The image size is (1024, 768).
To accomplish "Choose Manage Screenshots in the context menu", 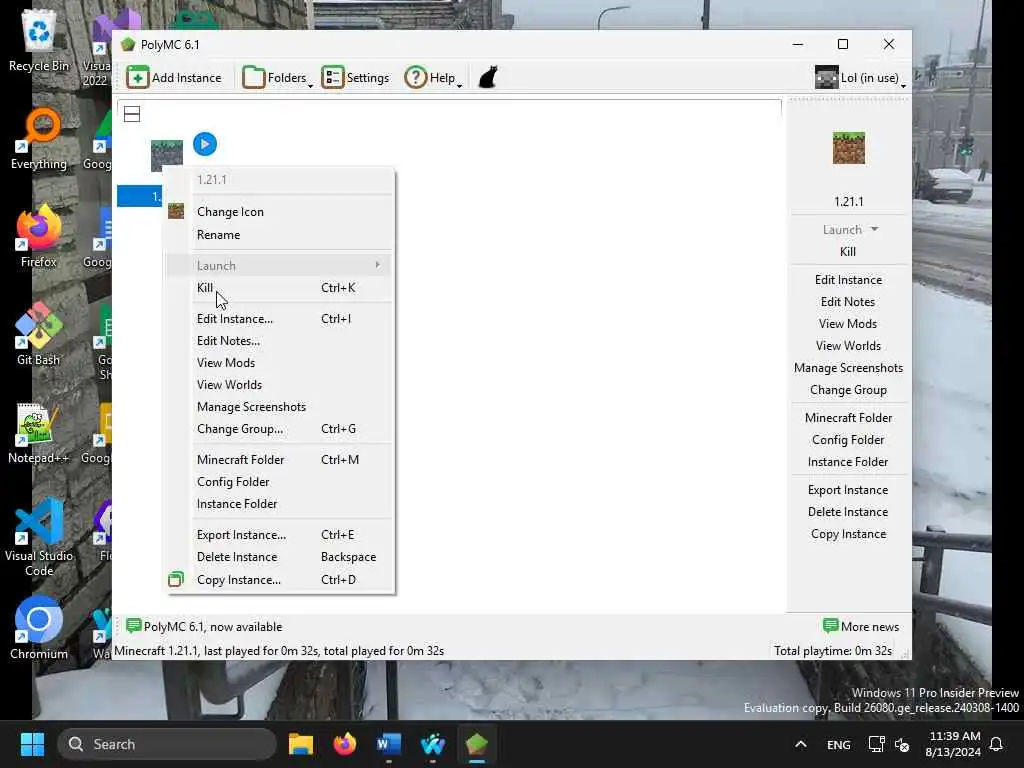I will pos(279,407).
